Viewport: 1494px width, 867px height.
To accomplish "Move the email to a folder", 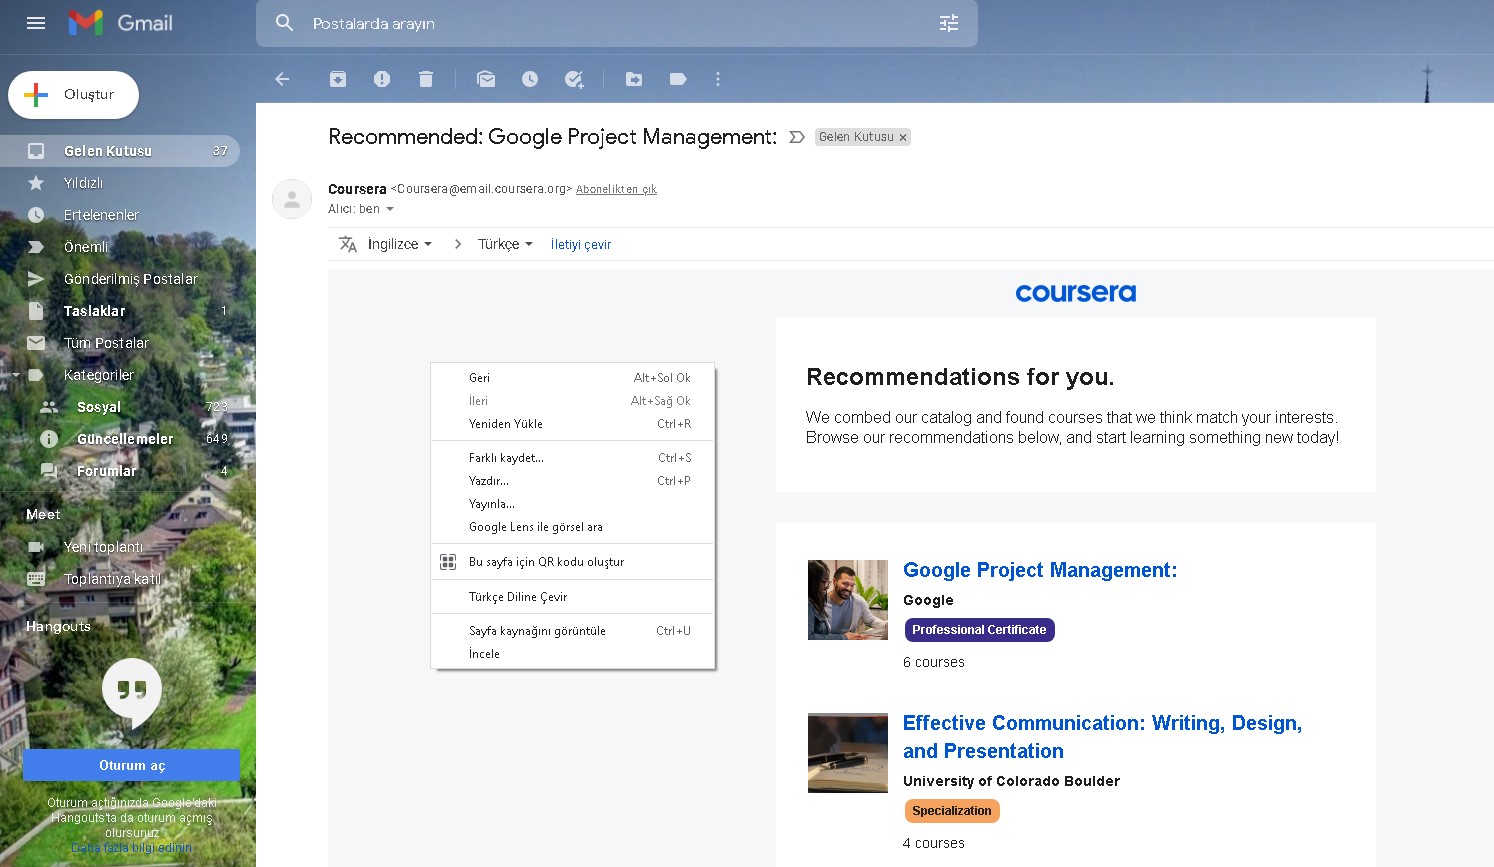I will 633,79.
